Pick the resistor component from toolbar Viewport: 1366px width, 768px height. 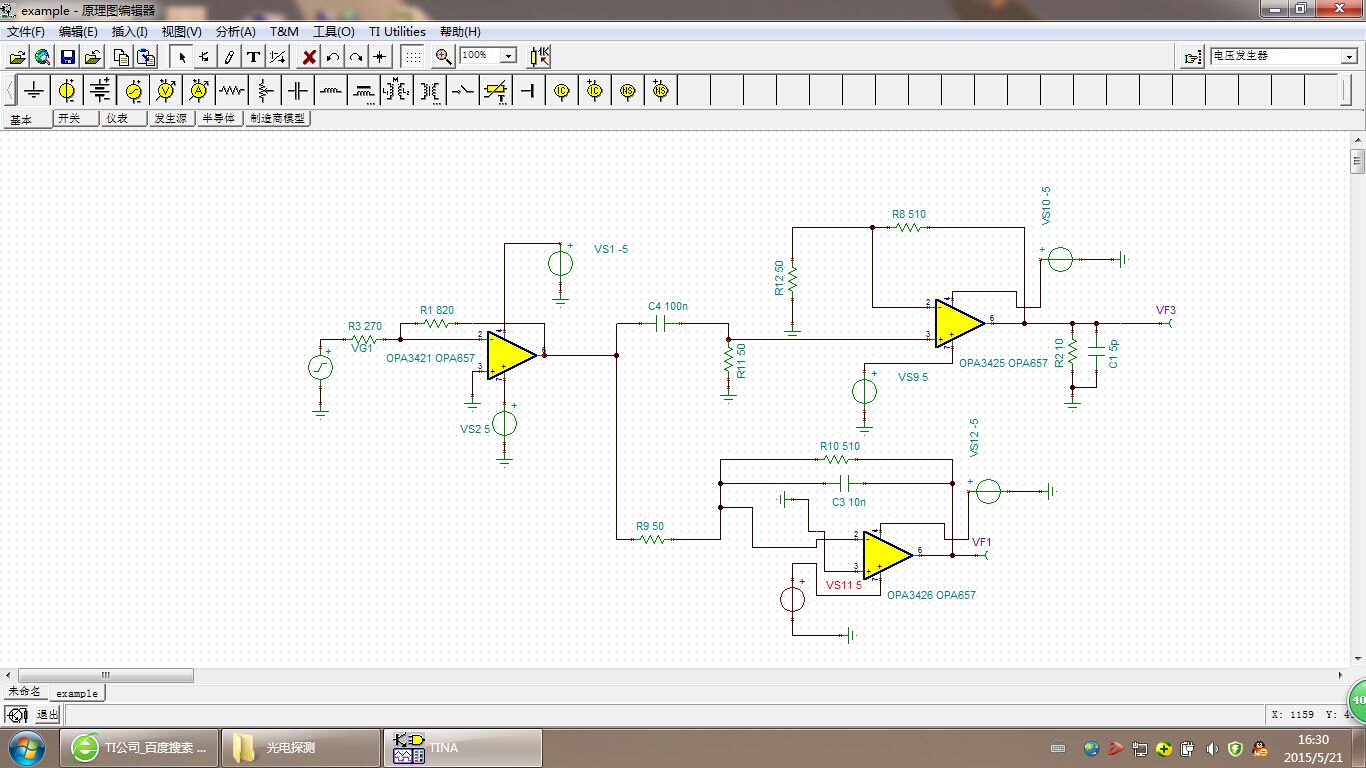pos(232,91)
